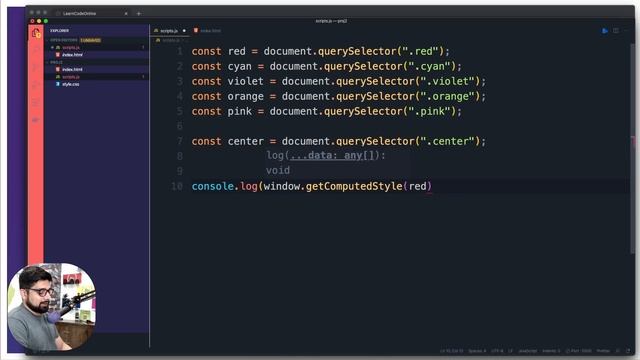The height and width of the screenshot is (360, 640).
Task: Click the CSS file icon beside style.css
Action: [x=58, y=84]
